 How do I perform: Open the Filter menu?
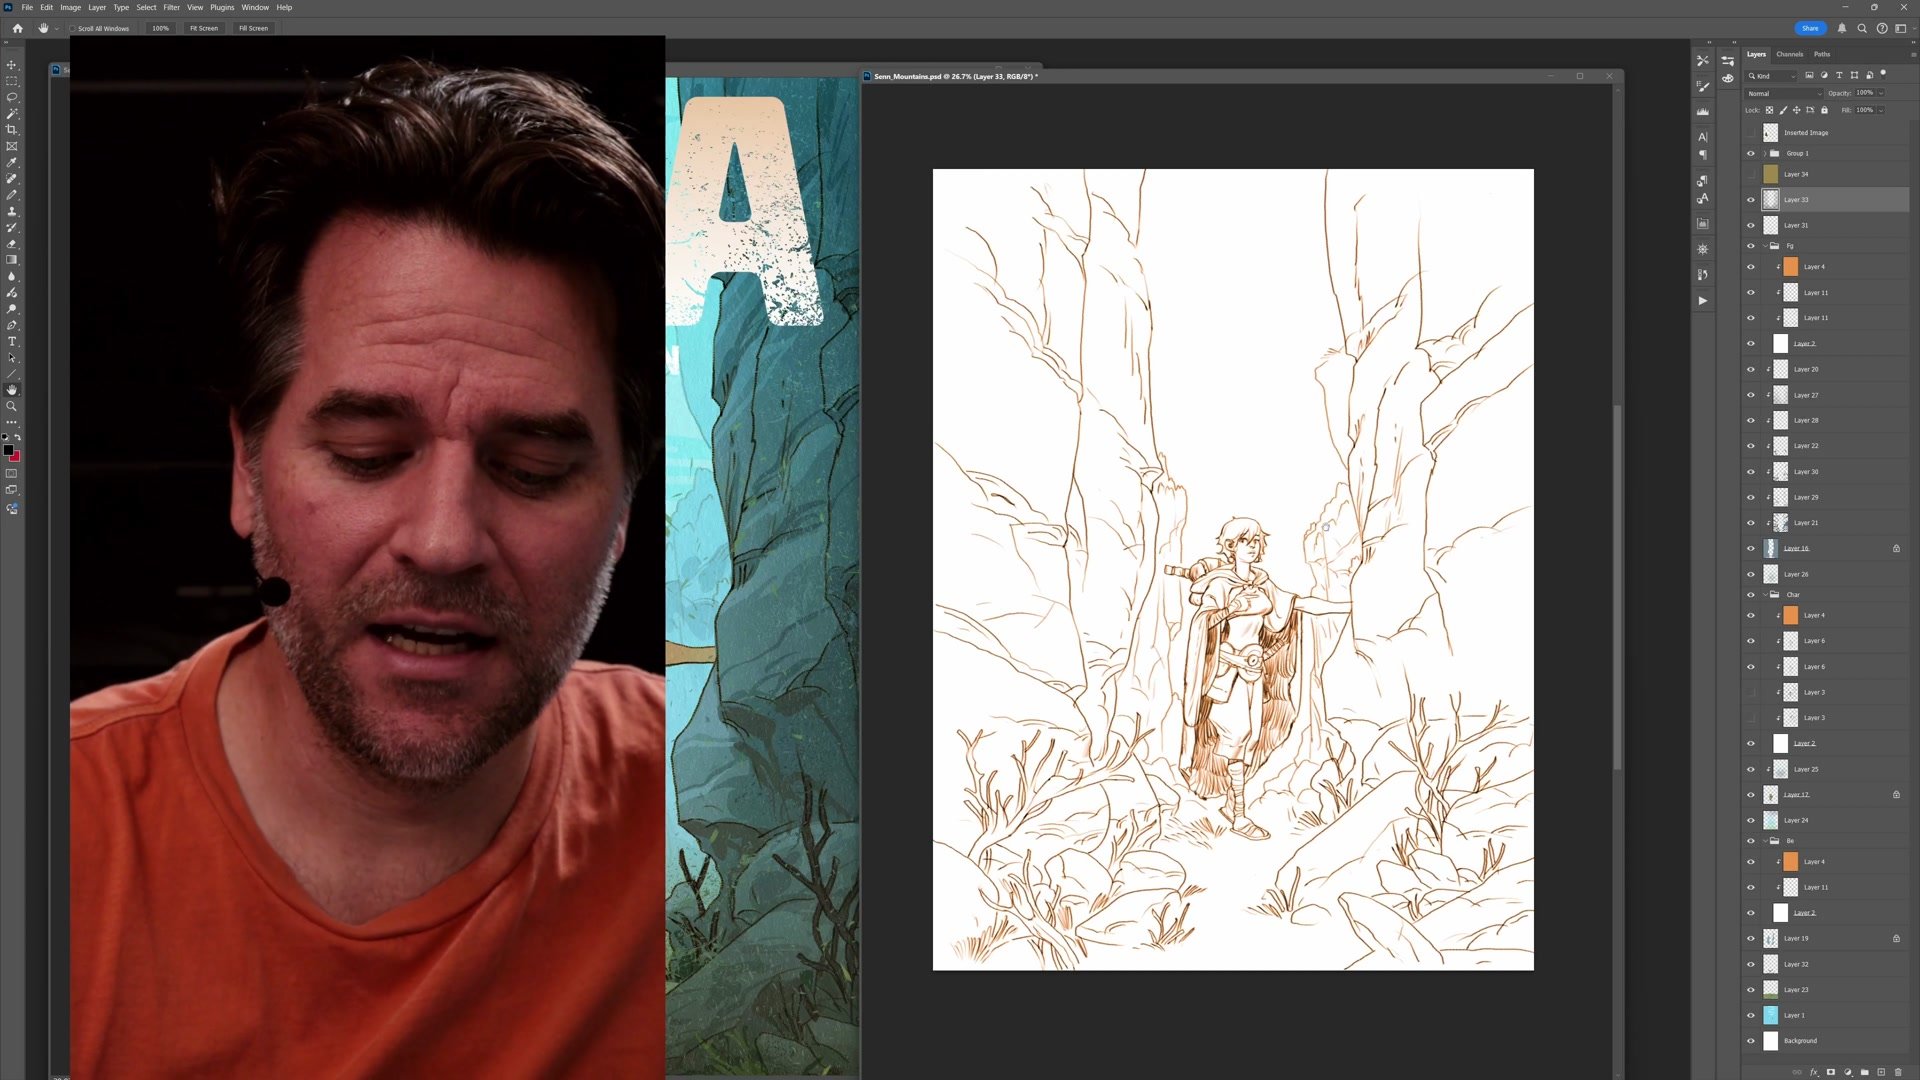pos(171,7)
